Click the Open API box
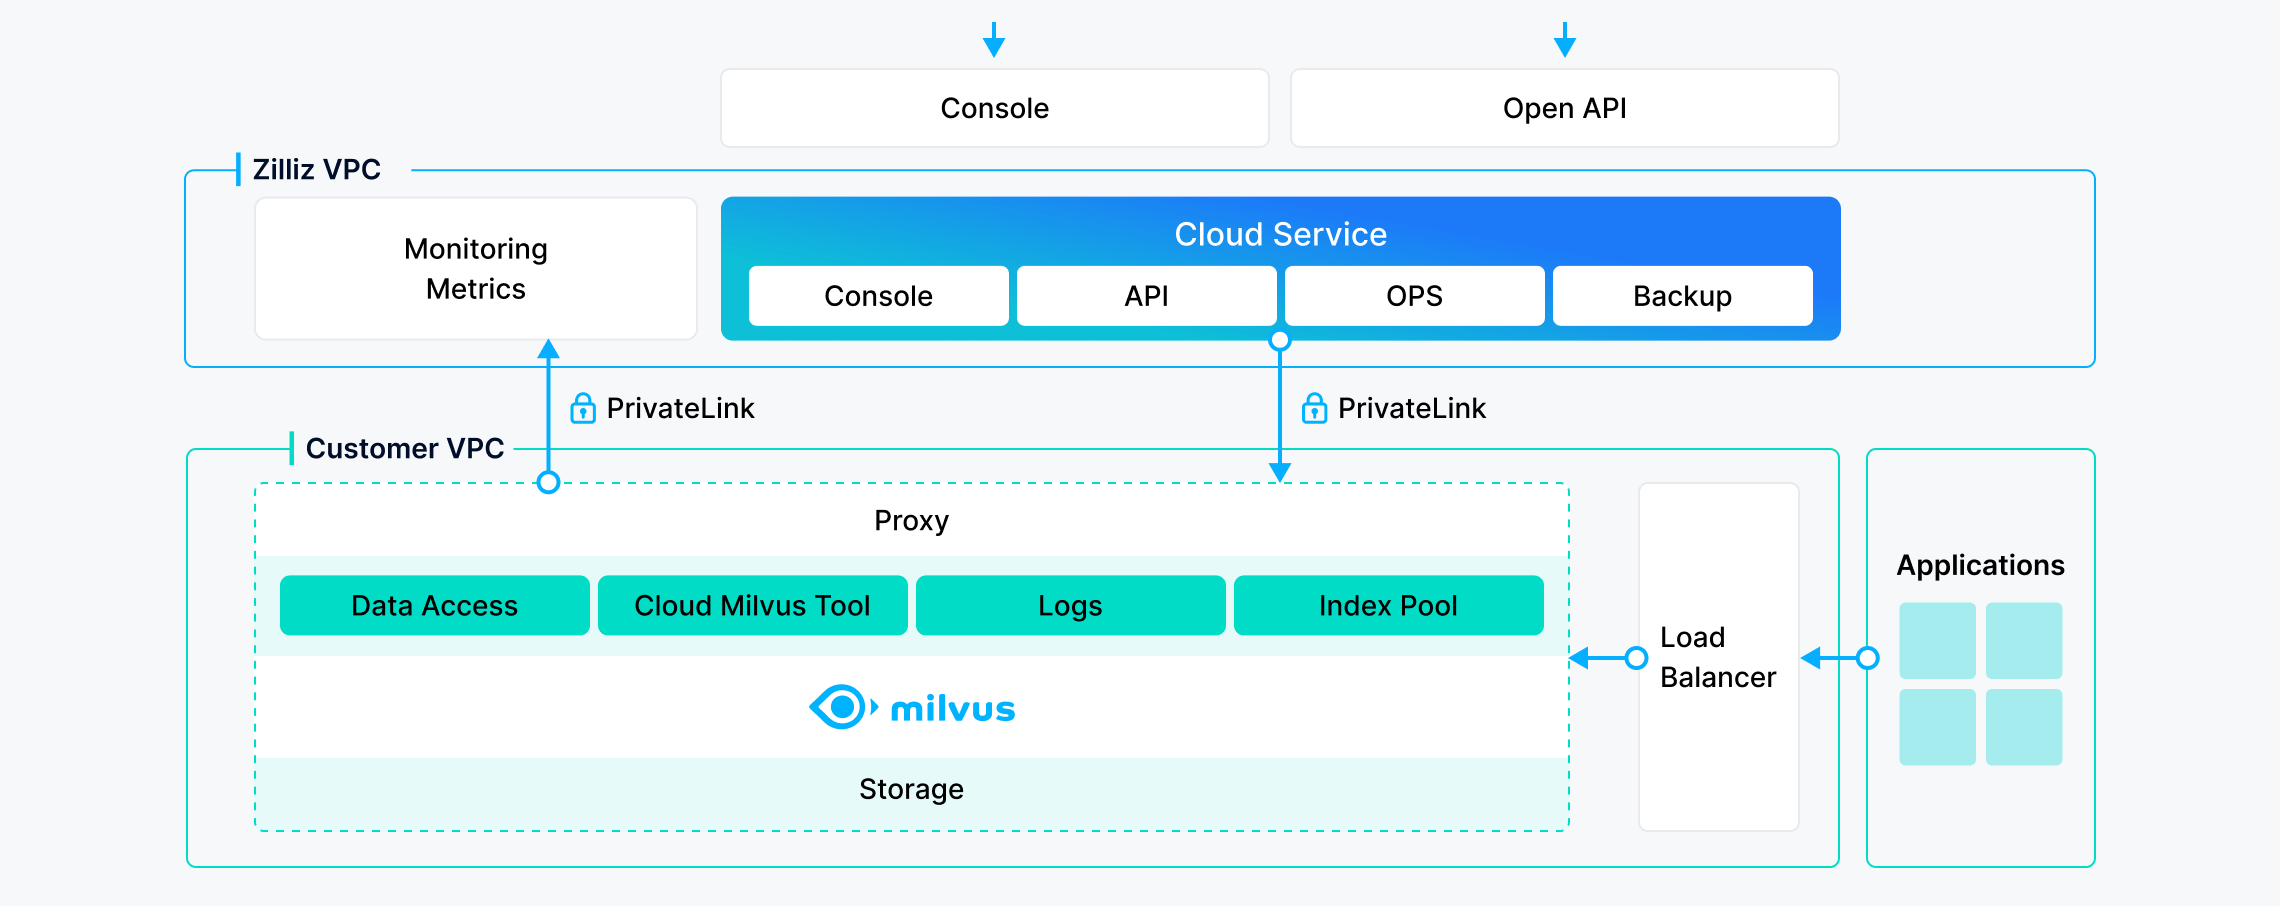The height and width of the screenshot is (906, 2280). 1564,108
